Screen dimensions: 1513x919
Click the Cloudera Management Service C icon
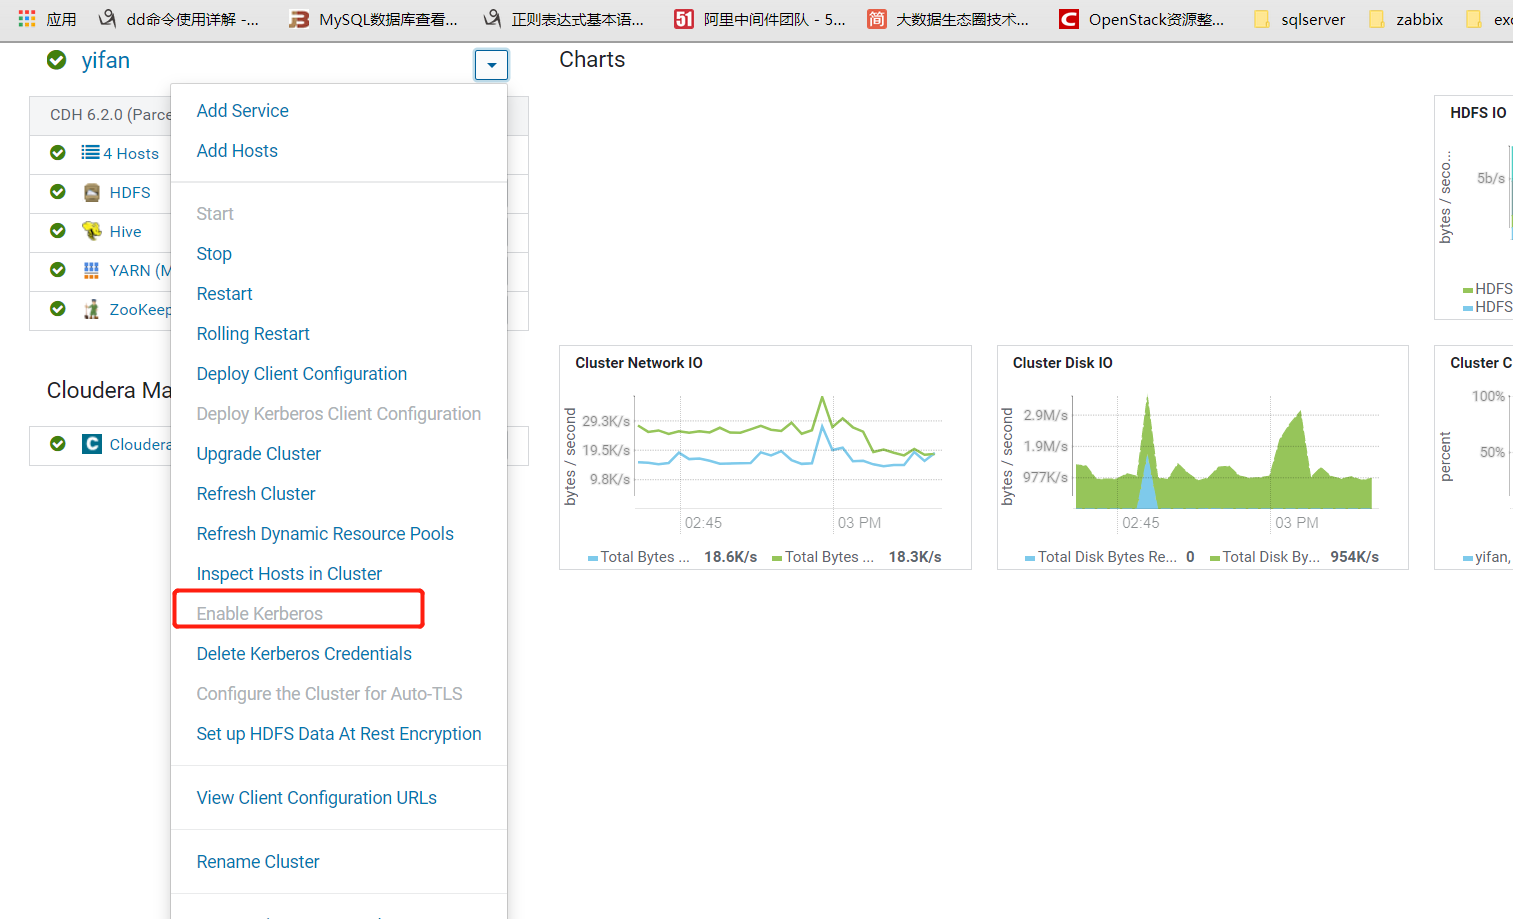click(92, 444)
